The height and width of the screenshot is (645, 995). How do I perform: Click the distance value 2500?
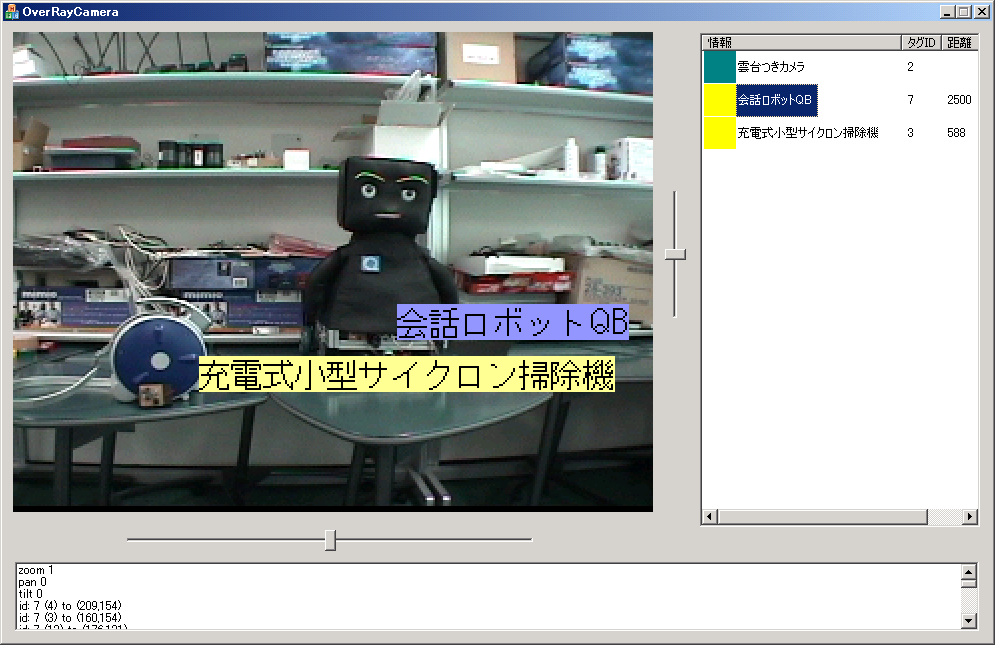point(959,100)
